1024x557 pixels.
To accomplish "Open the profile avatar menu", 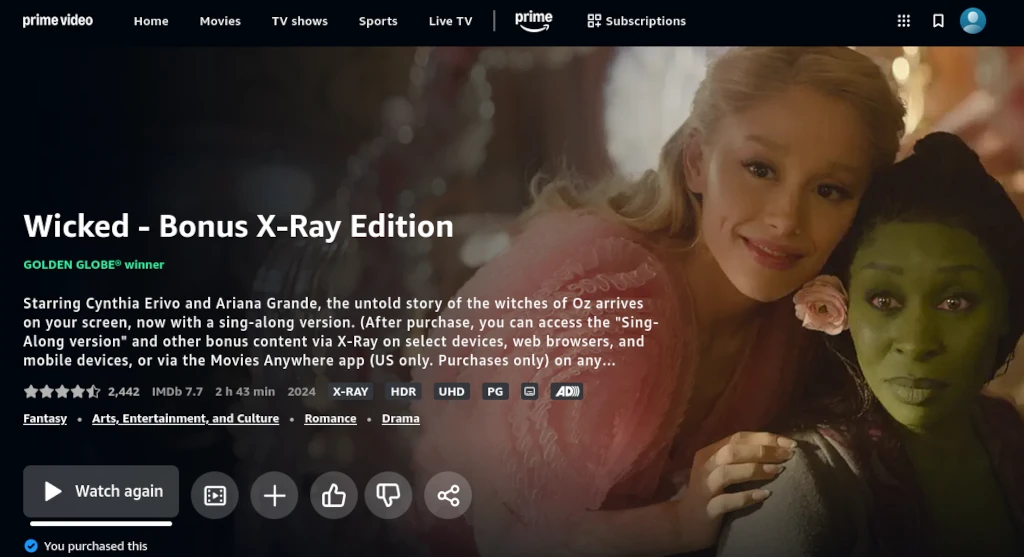I will click(972, 21).
